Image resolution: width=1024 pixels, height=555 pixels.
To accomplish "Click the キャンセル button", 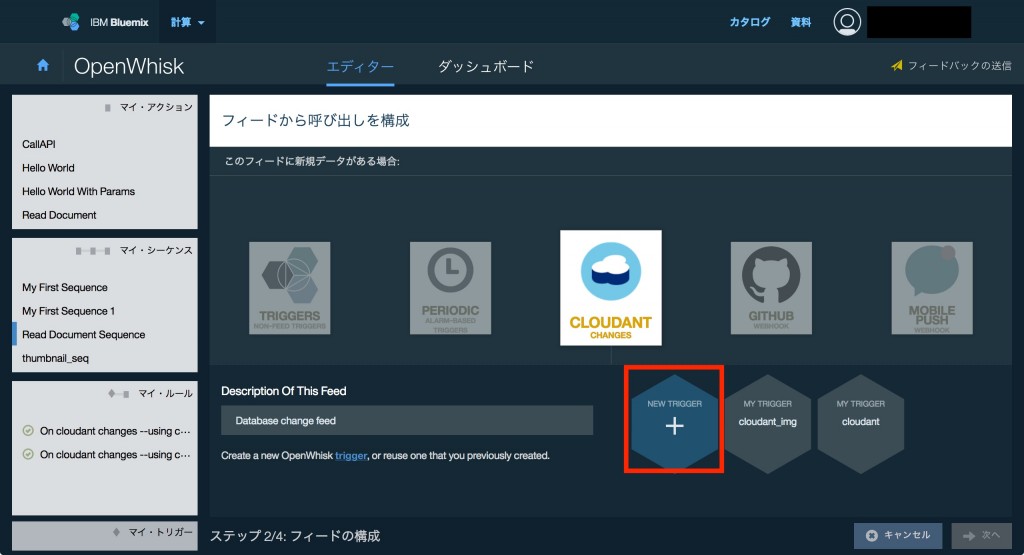I will [898, 535].
